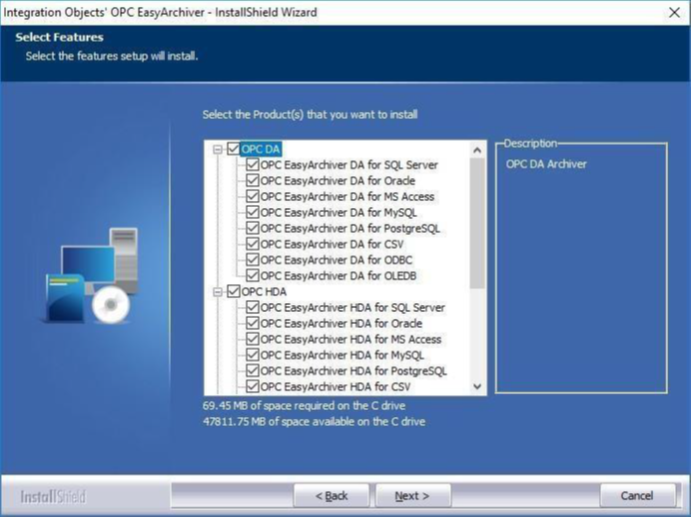The height and width of the screenshot is (518, 691).
Task: Select 'OPC EasyArchiver DA for MS Access' label
Action: click(347, 197)
